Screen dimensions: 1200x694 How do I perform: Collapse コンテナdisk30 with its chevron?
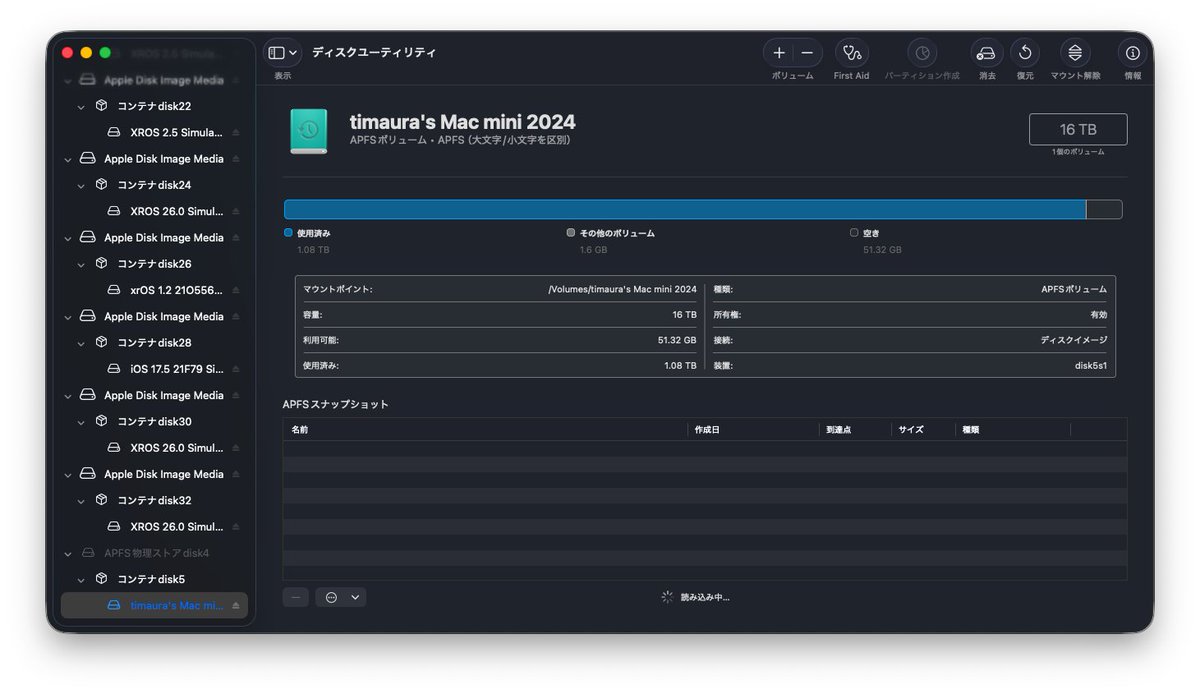pyautogui.click(x=81, y=422)
